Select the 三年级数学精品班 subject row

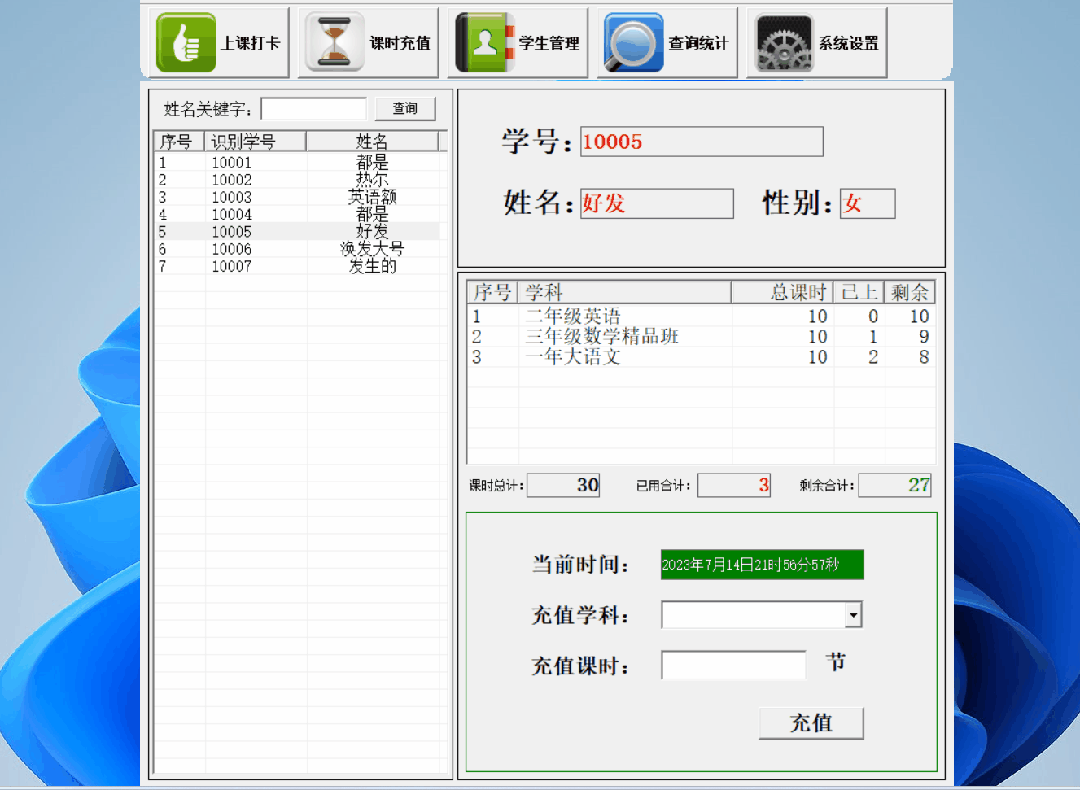point(701,337)
